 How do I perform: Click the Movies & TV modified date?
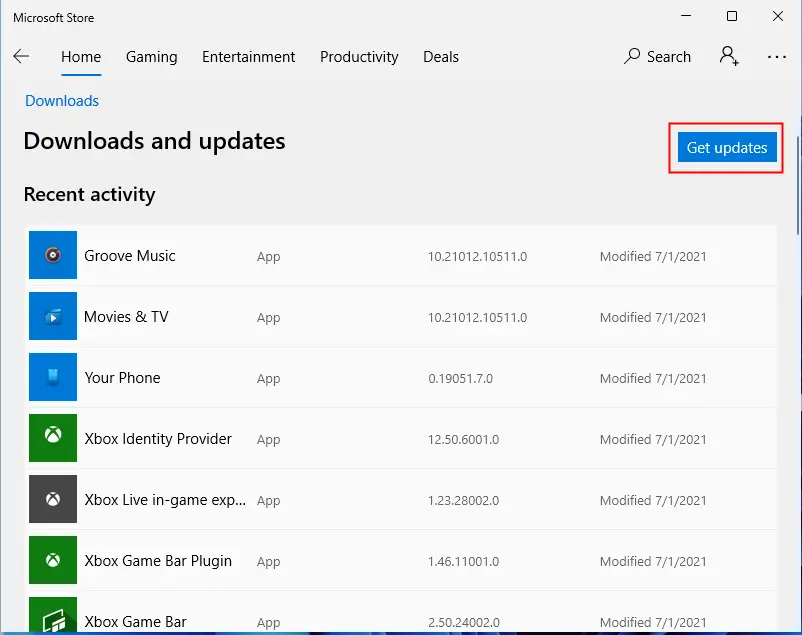653,317
